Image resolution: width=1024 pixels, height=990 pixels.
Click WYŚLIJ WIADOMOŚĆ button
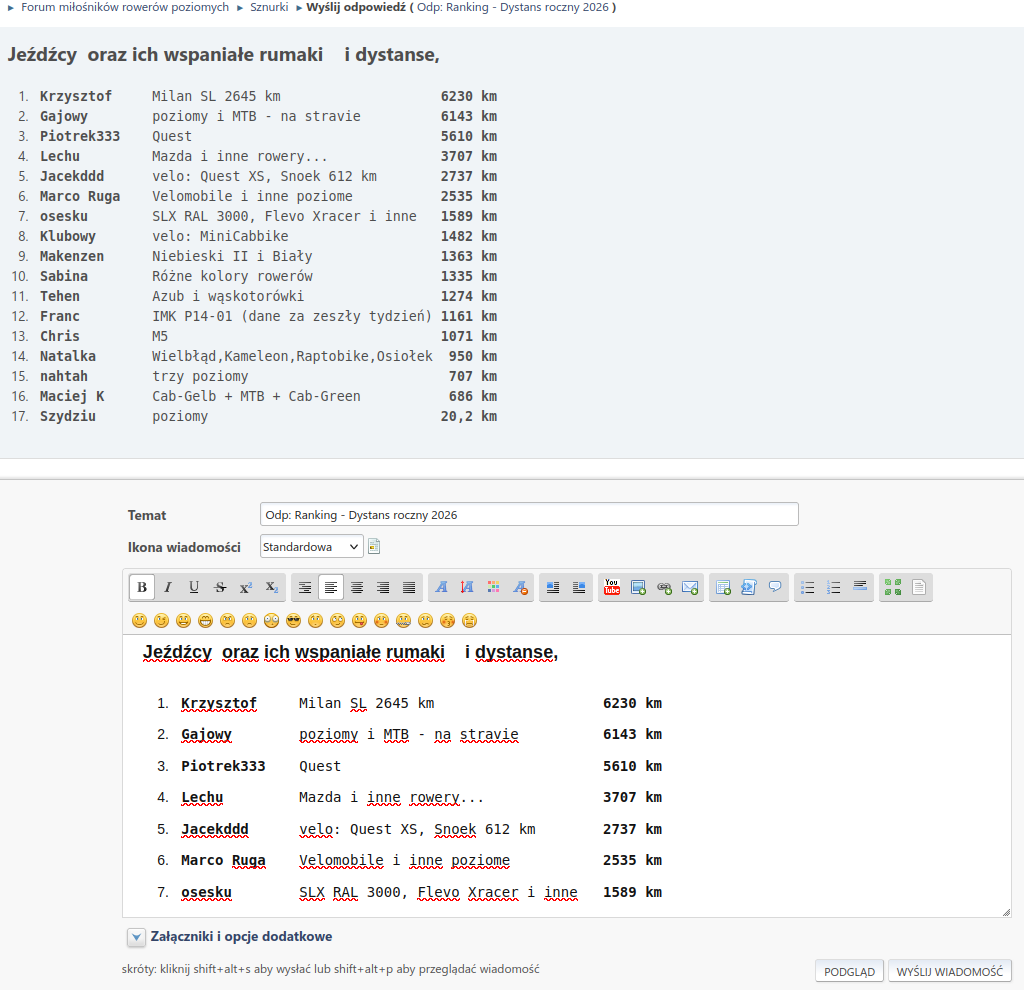pos(950,971)
